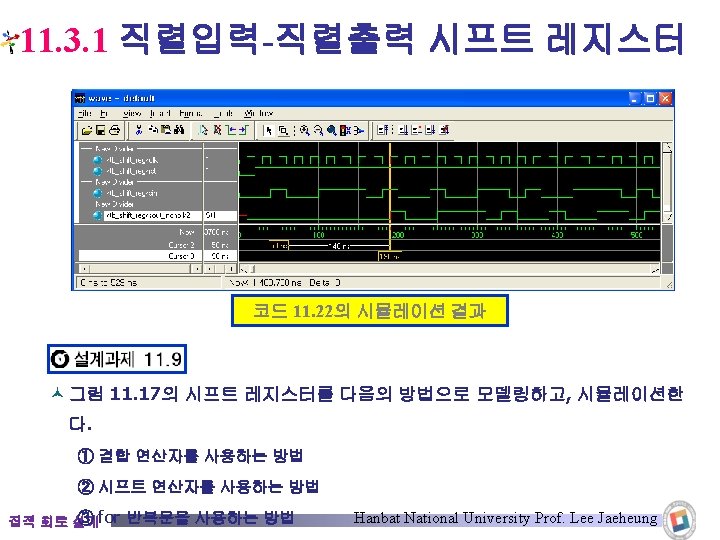Select the highlighted tb_shift_reg/sout signal row
The image size is (720, 540).
click(x=153, y=215)
